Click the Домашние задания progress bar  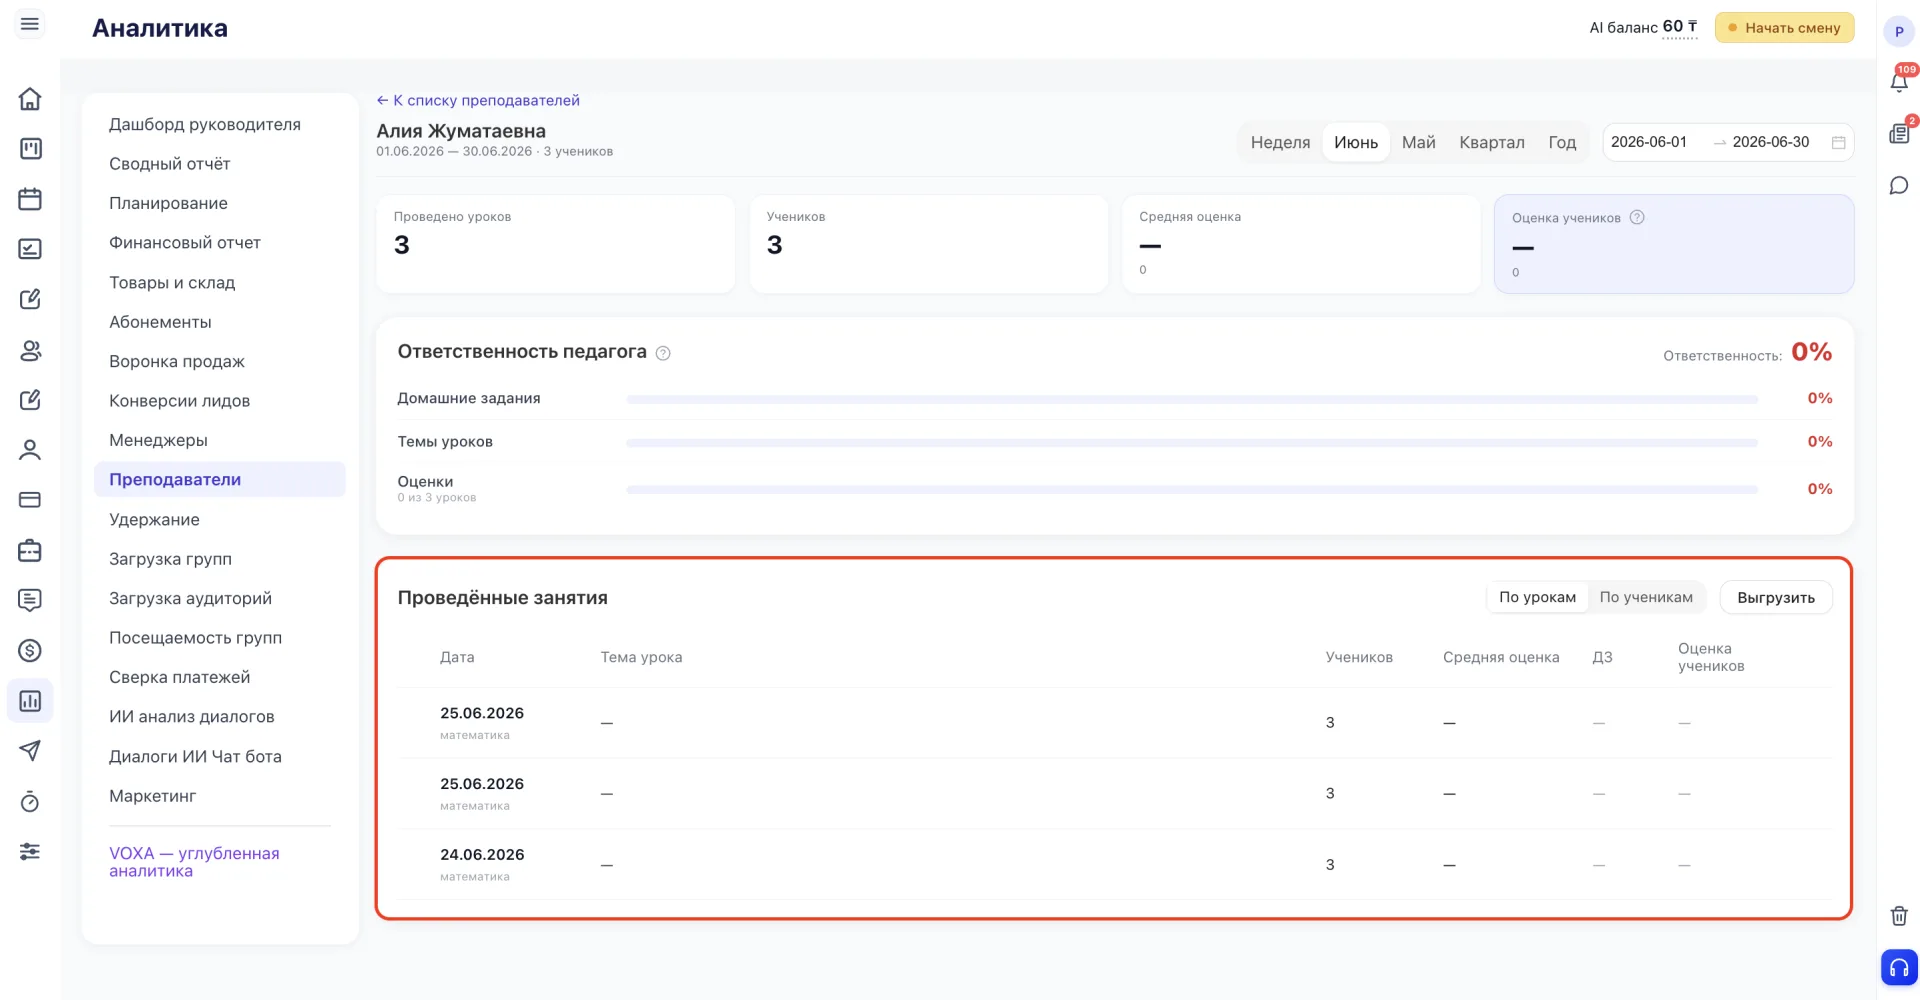point(1192,399)
